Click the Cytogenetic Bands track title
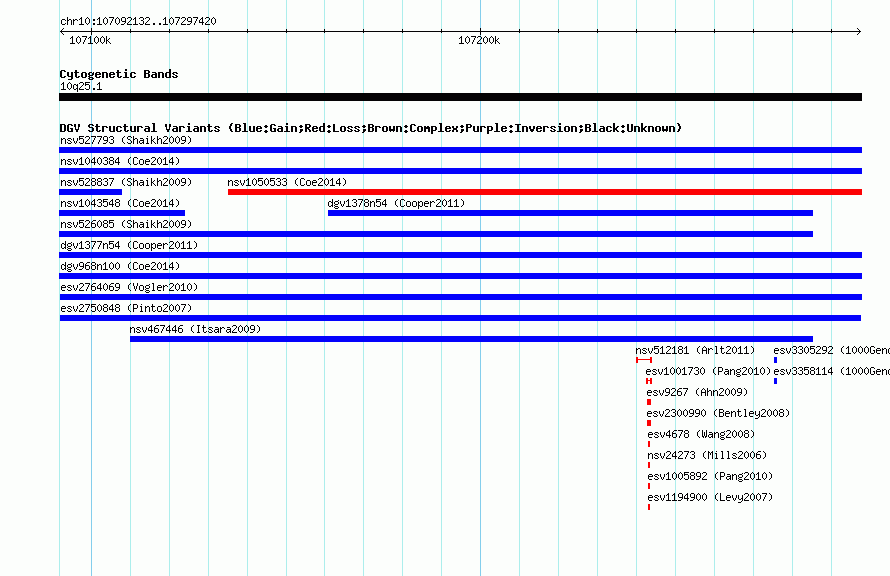890x576 pixels. click(x=119, y=74)
